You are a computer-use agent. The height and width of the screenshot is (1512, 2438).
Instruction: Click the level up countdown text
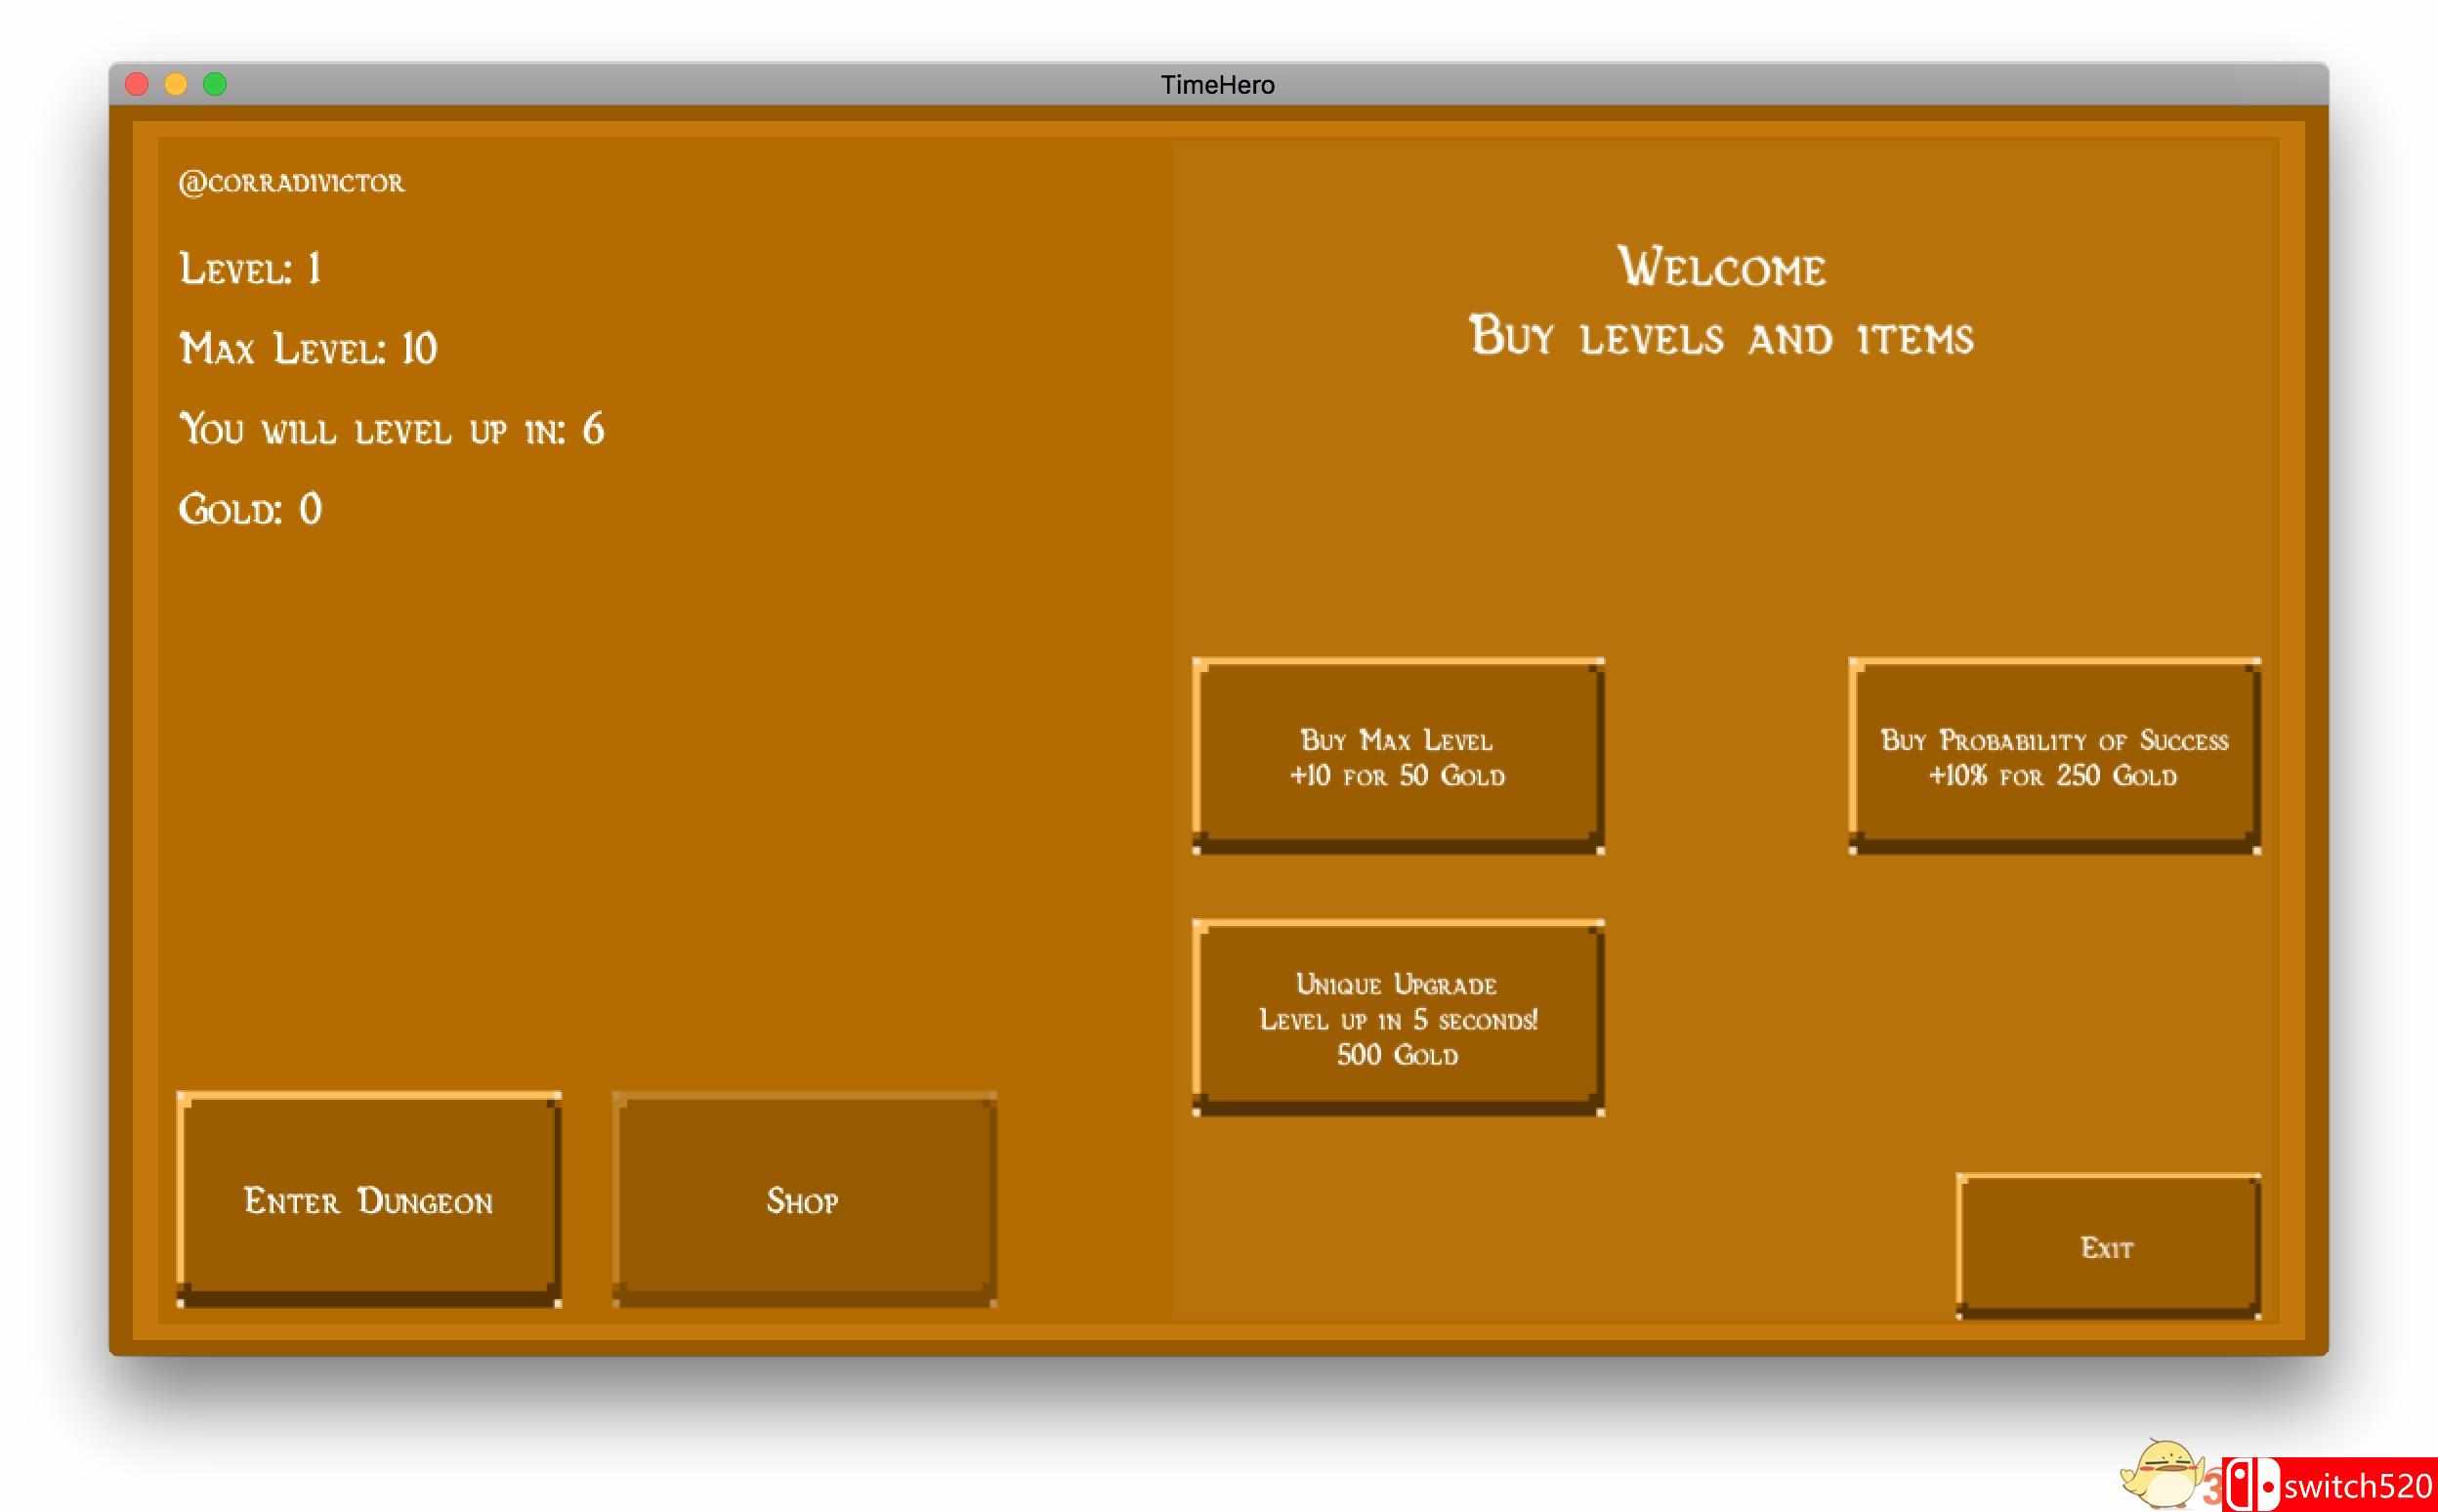click(x=391, y=430)
